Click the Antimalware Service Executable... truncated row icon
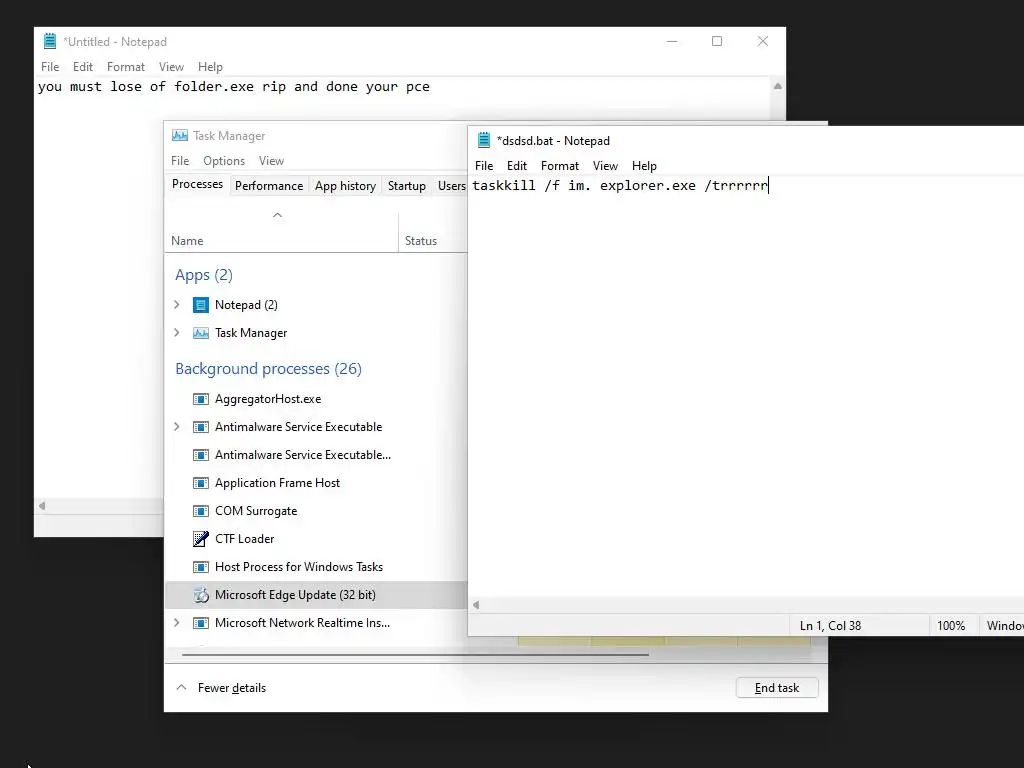This screenshot has width=1024, height=768. [x=200, y=455]
